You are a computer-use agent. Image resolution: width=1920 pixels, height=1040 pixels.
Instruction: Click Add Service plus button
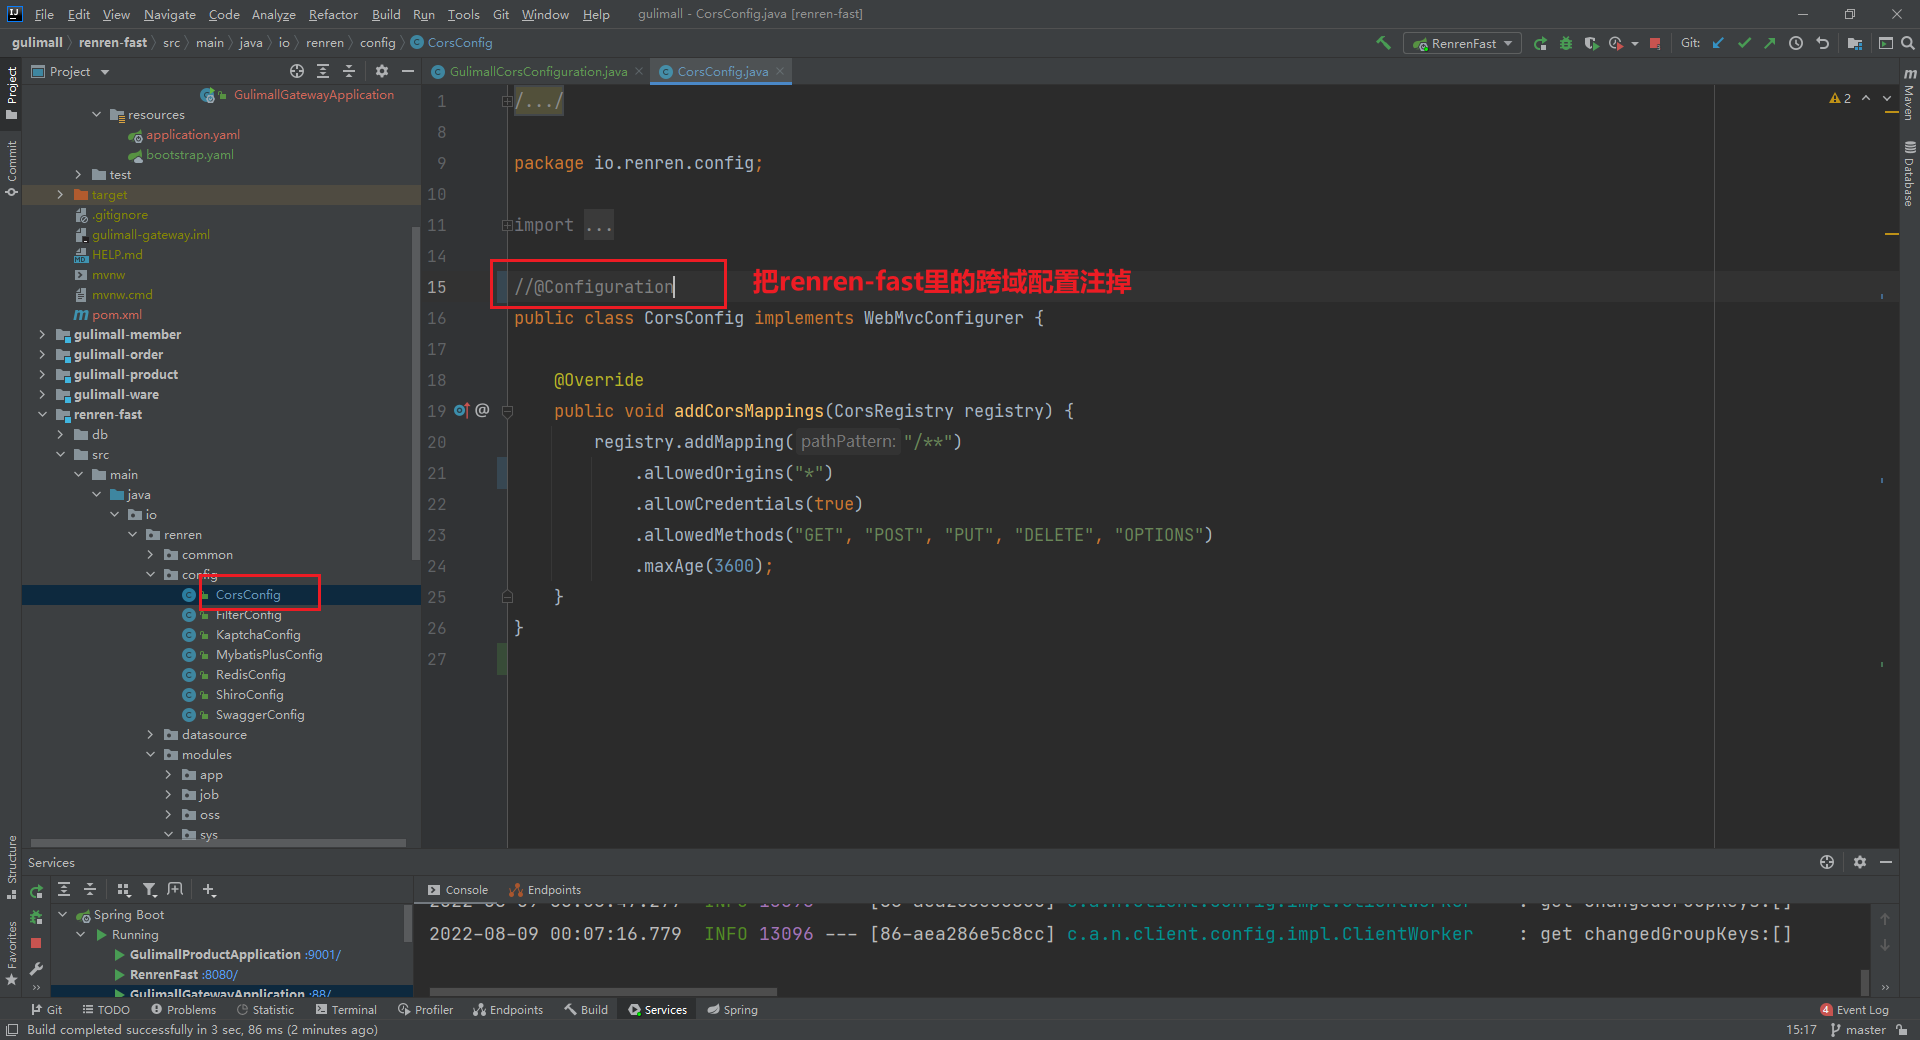209,889
